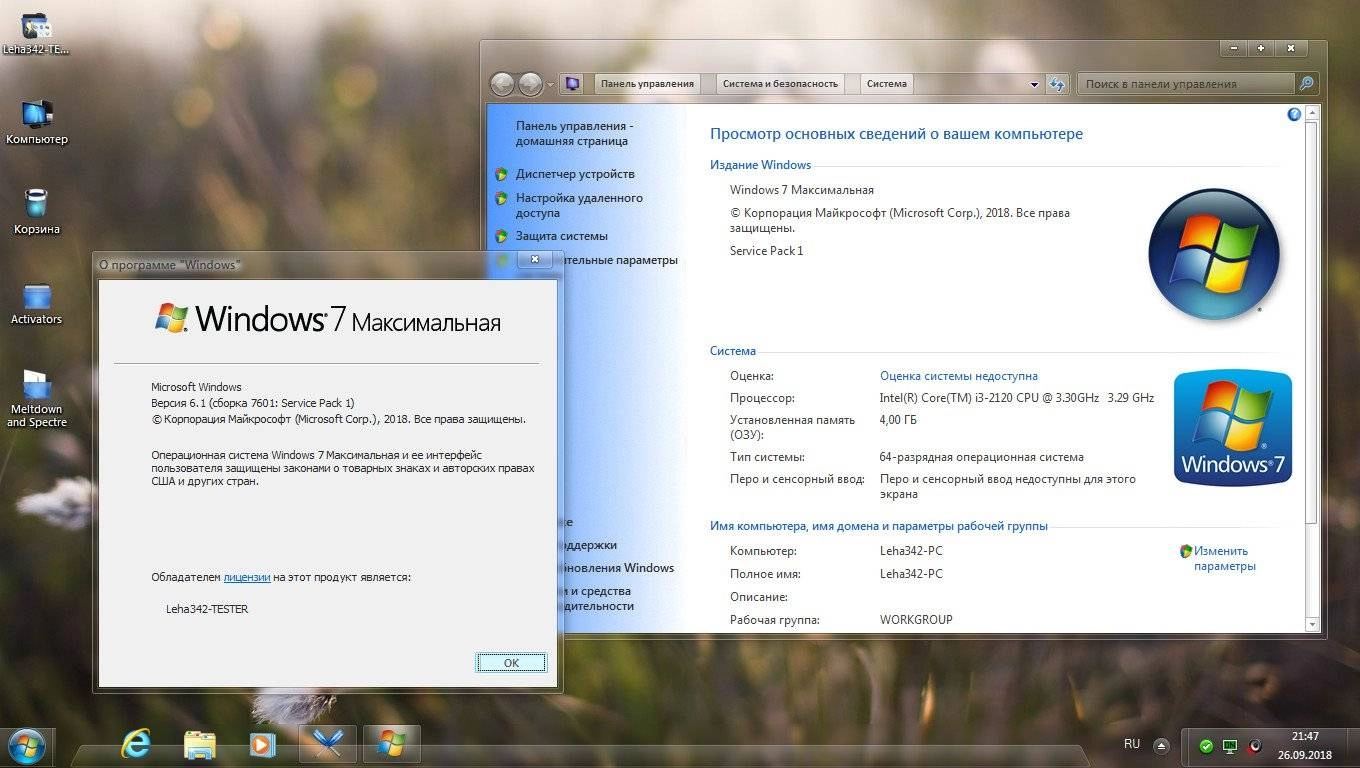Viewport: 1360px width, 768px height.
Task: Open Настройка удаленного доступа
Action: [579, 205]
